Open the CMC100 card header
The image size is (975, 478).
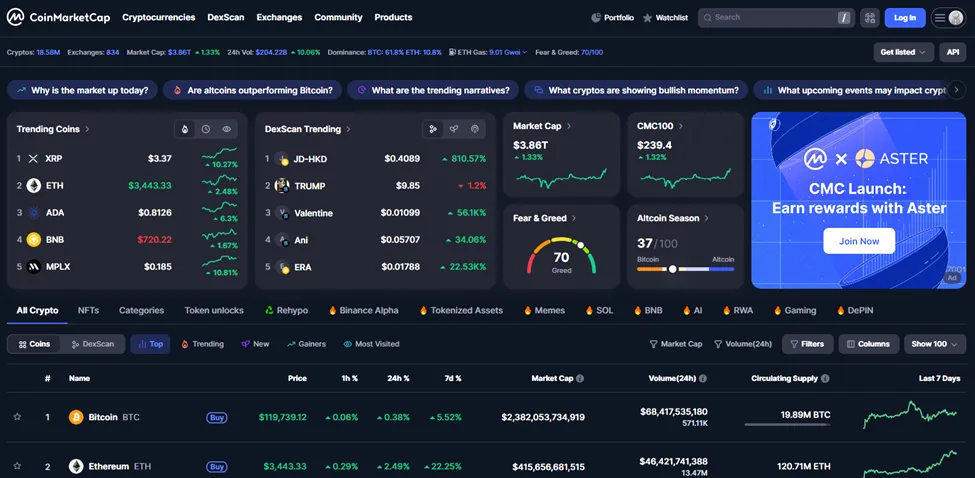click(x=660, y=126)
